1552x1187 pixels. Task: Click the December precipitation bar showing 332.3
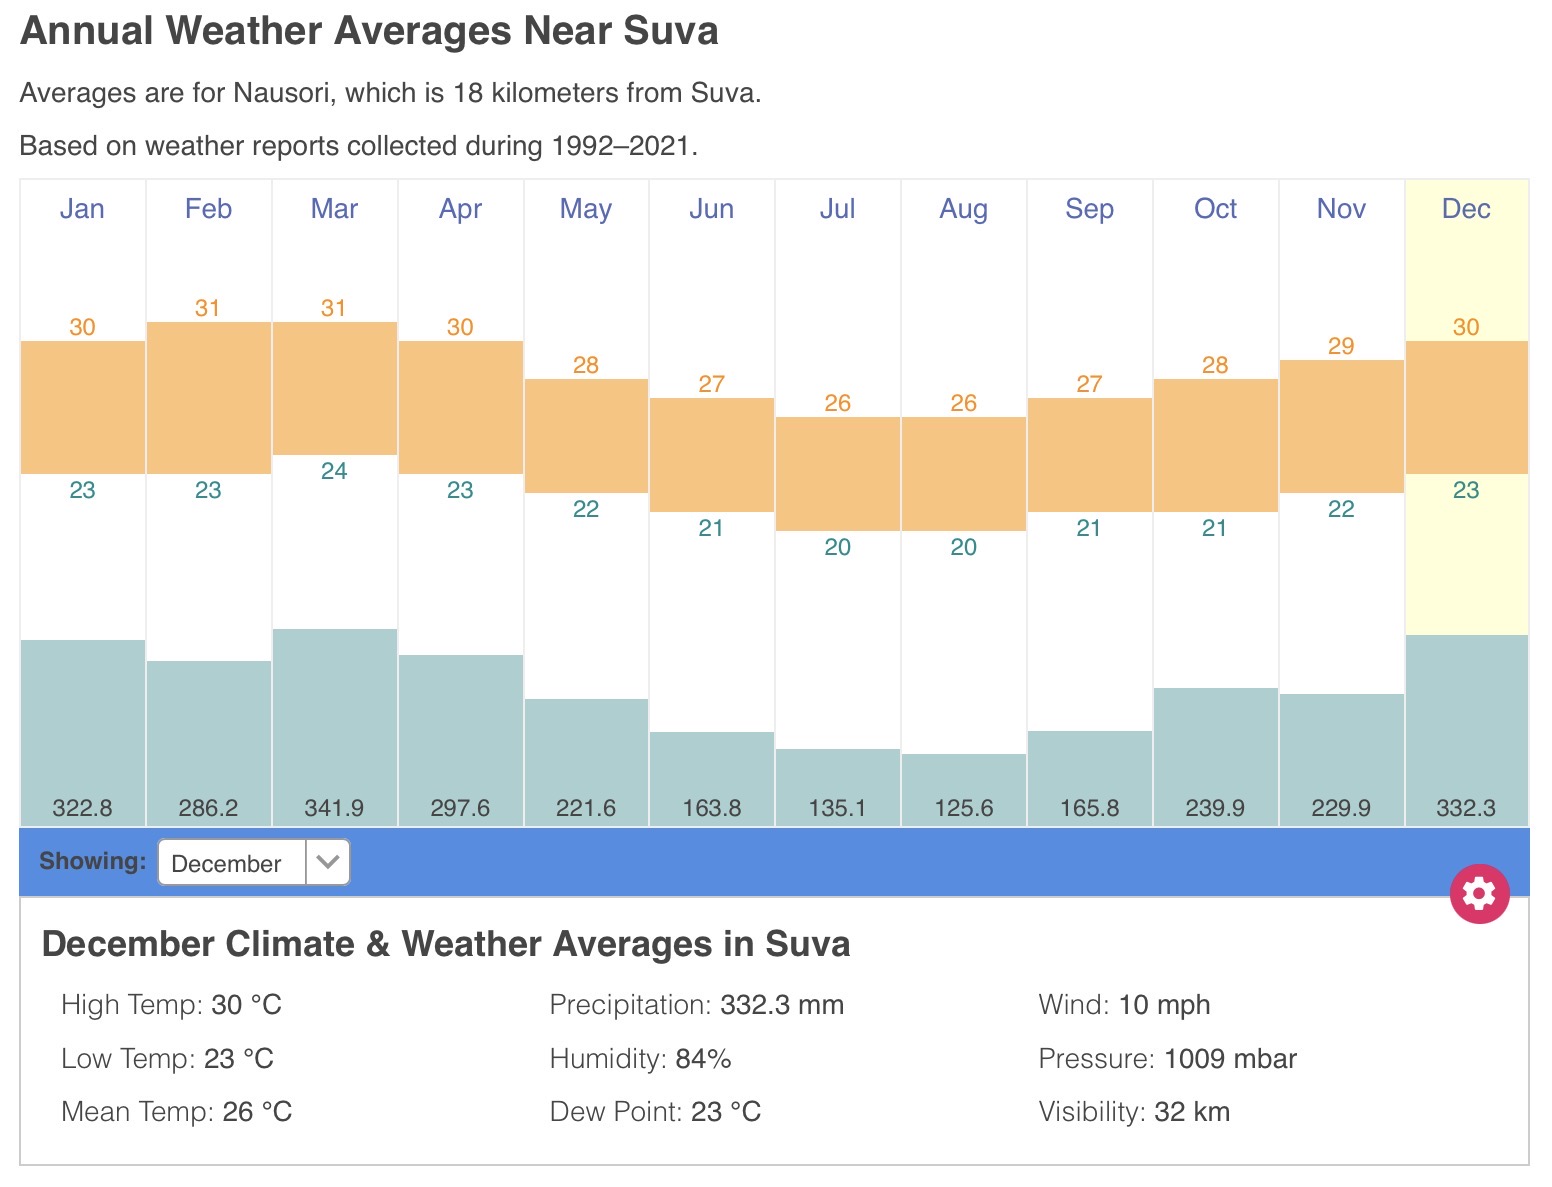1466,728
